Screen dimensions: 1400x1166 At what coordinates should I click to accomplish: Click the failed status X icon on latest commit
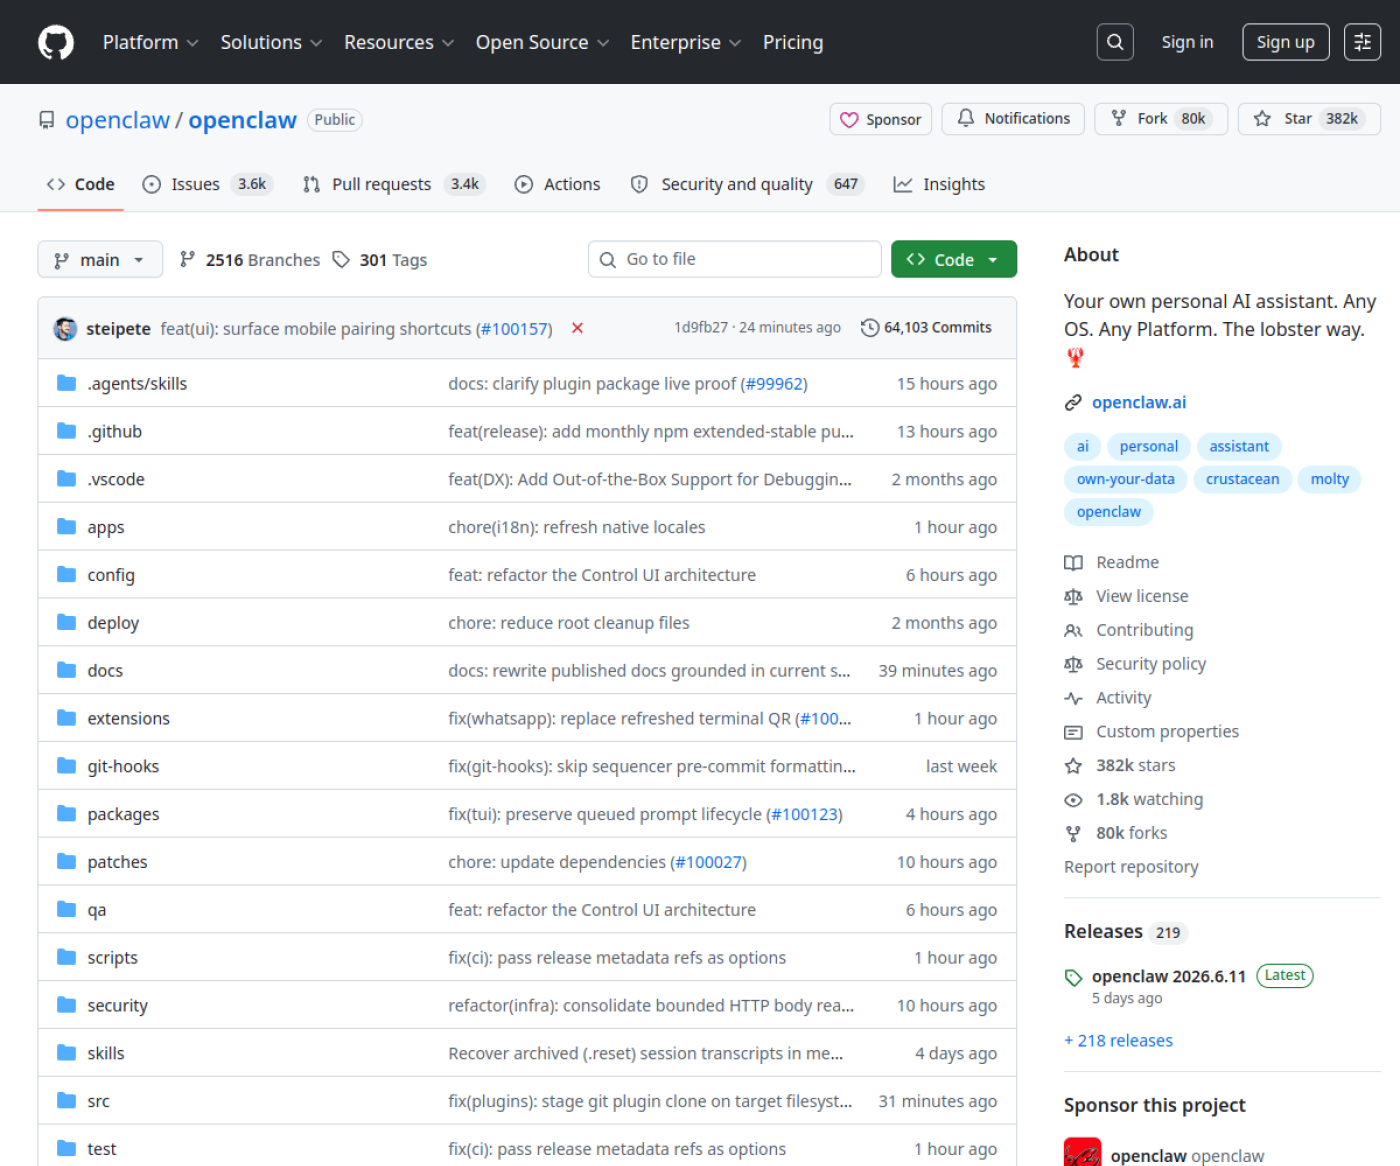[577, 328]
